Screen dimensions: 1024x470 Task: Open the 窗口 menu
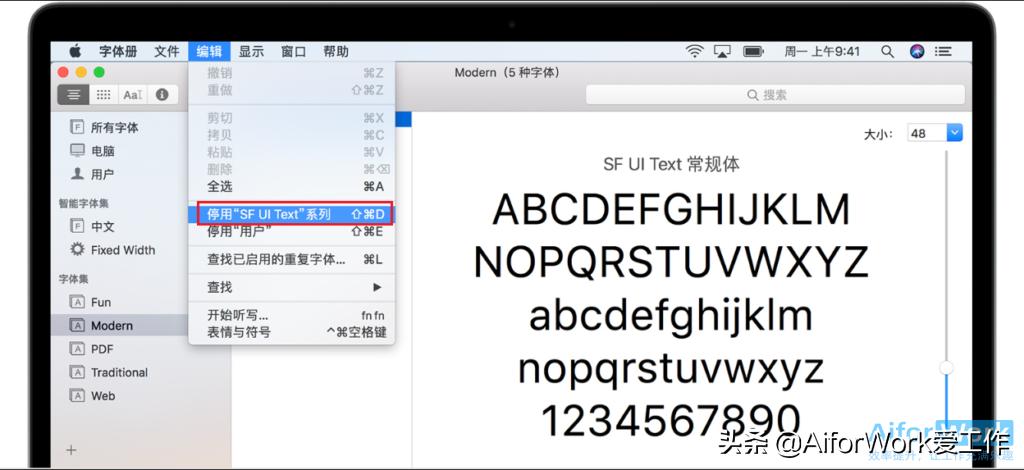(294, 51)
